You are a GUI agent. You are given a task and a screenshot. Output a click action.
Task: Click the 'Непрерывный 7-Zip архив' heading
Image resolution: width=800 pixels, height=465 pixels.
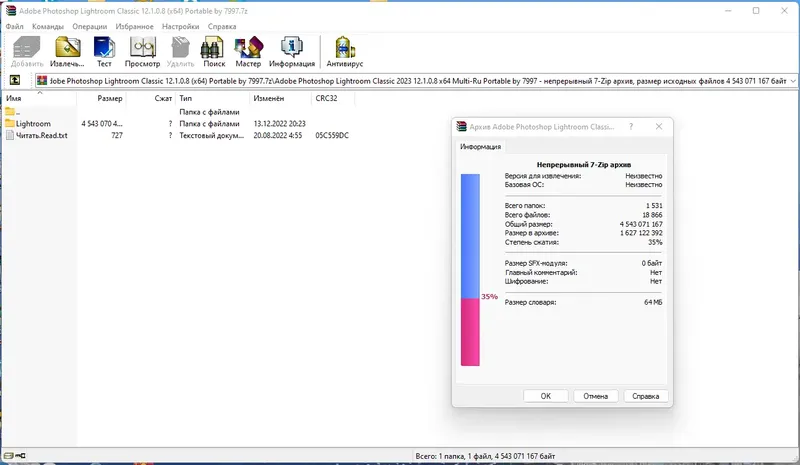(x=584, y=164)
